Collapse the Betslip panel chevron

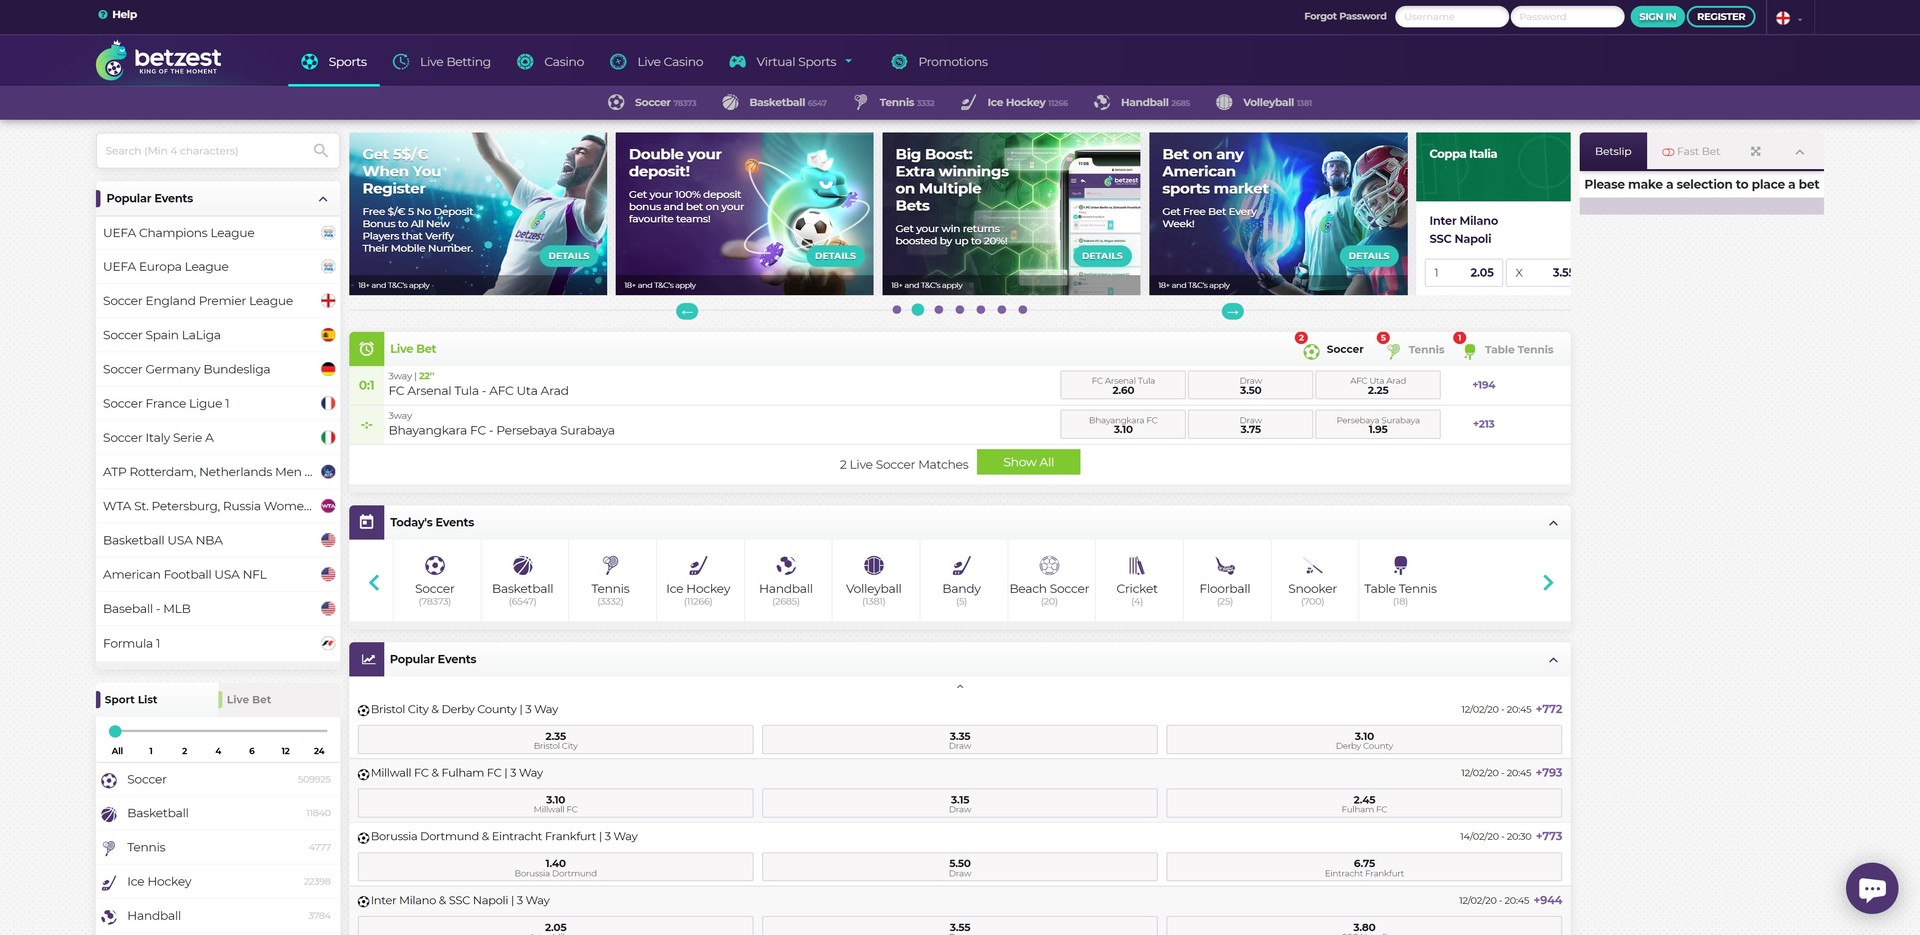[x=1799, y=152]
